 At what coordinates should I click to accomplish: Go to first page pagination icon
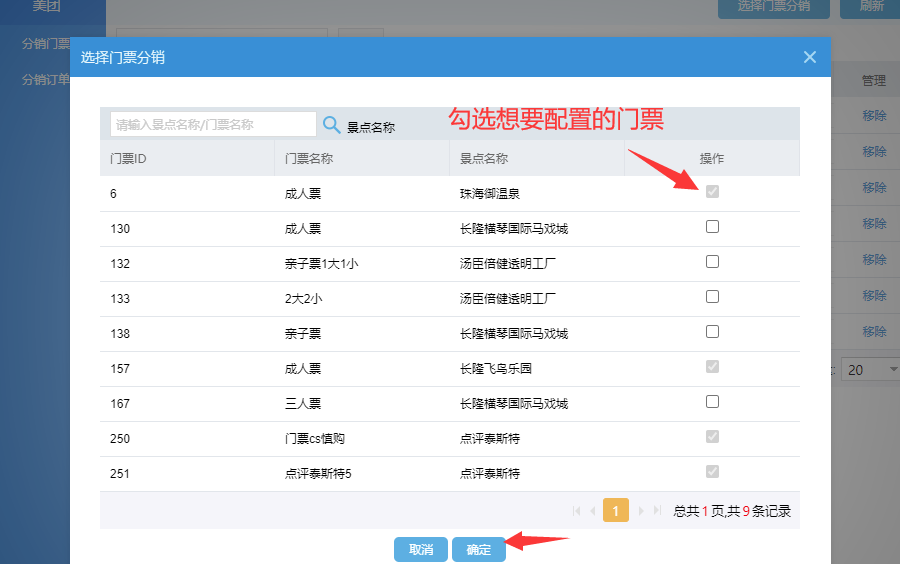[x=577, y=511]
